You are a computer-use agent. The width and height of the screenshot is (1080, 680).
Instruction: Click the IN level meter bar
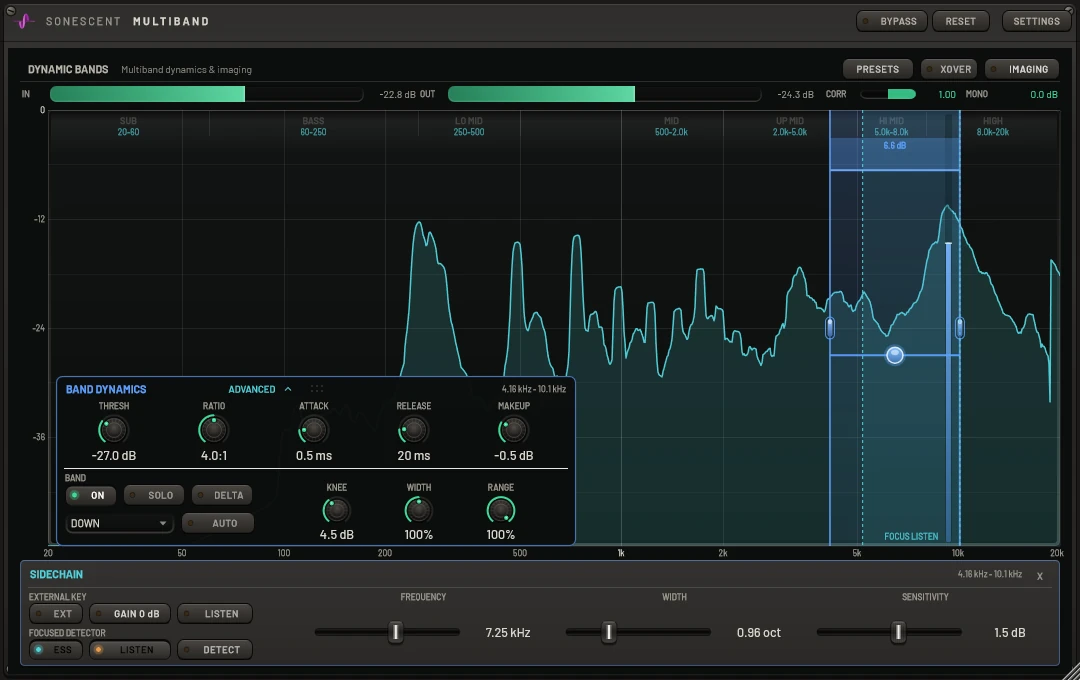[x=206, y=94]
